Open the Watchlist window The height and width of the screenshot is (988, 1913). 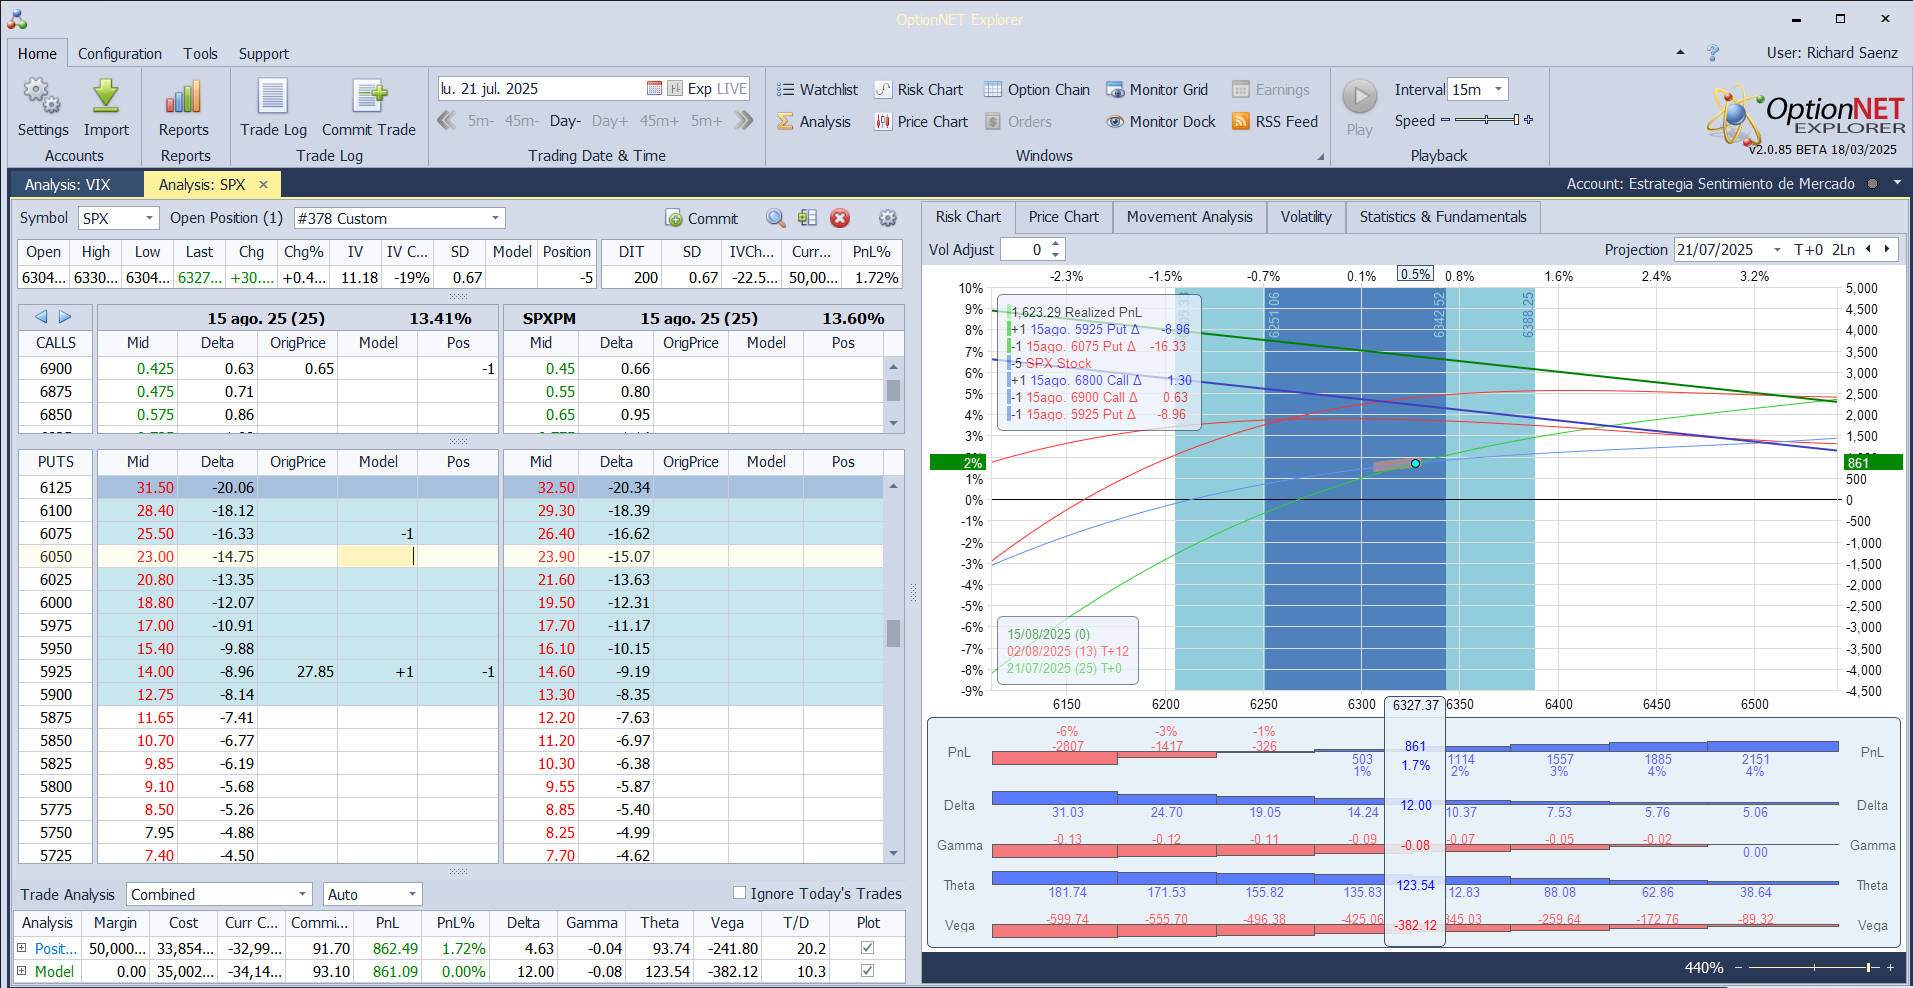(x=817, y=89)
